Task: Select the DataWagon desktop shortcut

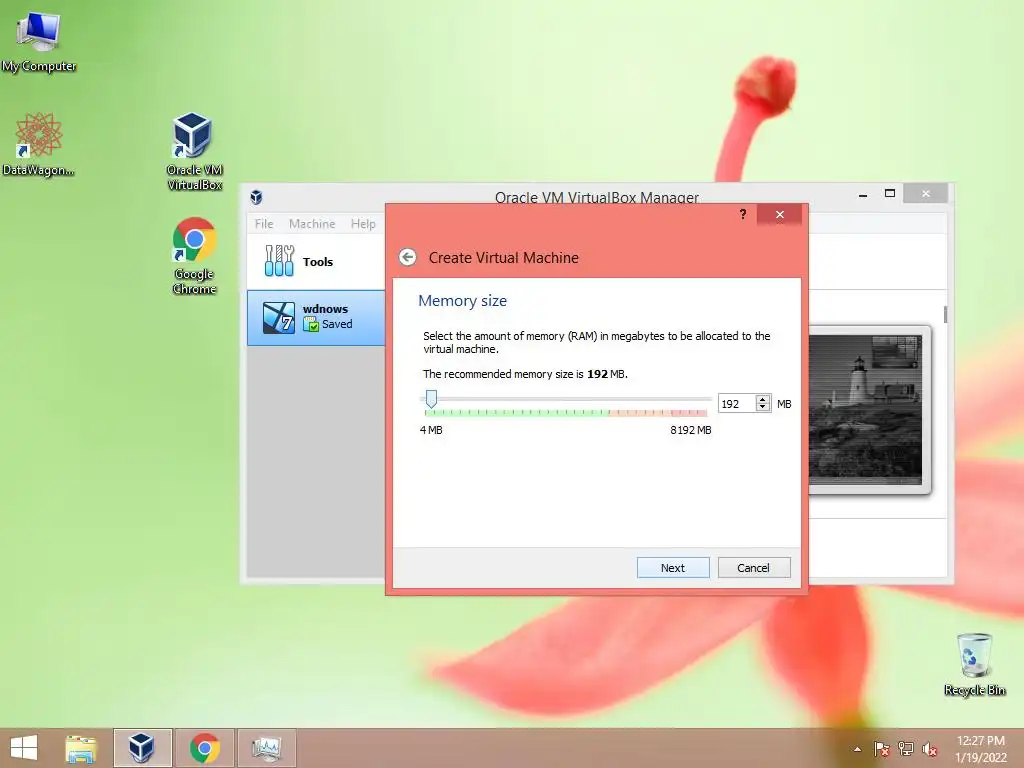Action: point(39,144)
